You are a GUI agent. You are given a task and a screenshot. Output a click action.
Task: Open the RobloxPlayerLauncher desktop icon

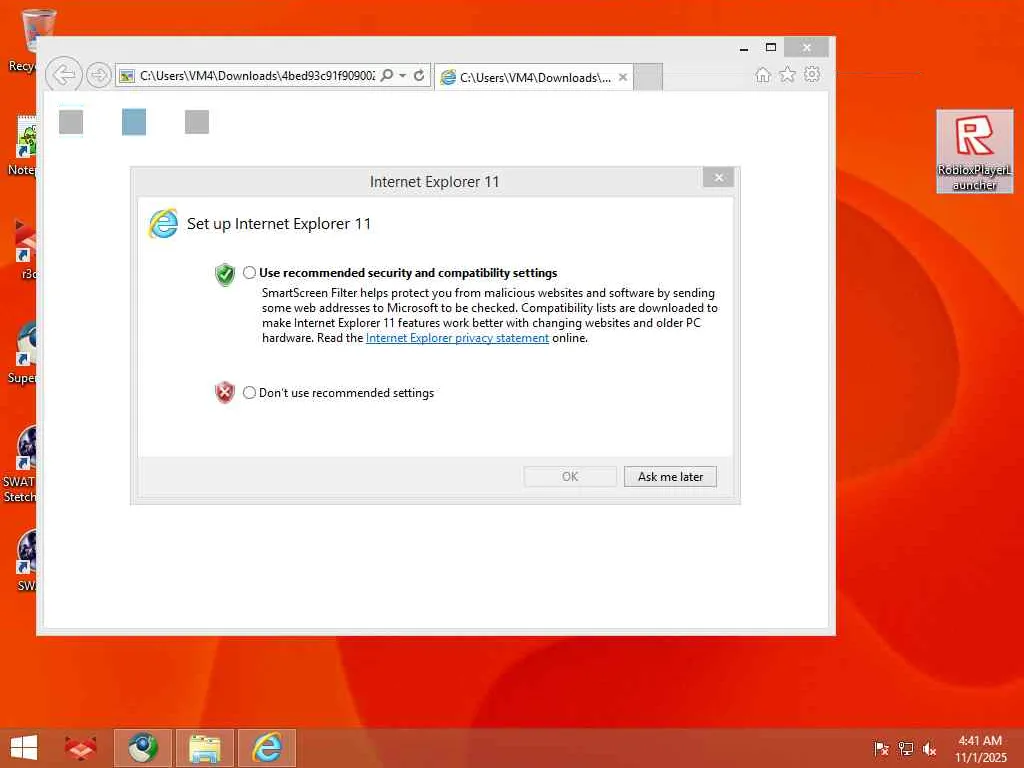coord(974,152)
